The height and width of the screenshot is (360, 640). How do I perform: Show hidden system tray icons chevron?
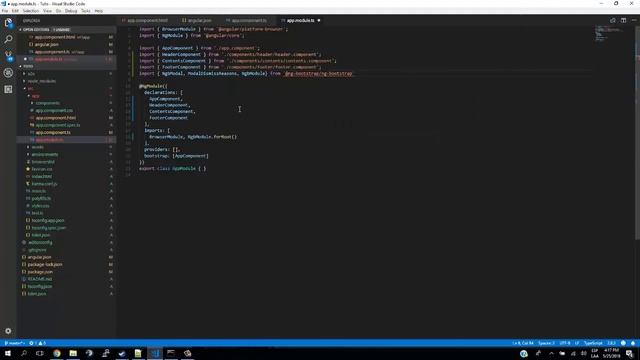(551, 353)
